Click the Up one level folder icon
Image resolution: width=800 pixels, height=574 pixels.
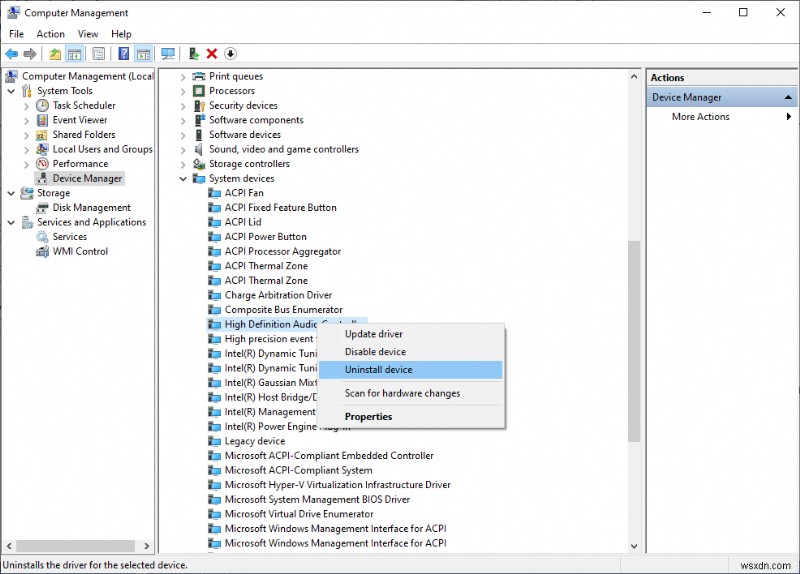click(55, 54)
